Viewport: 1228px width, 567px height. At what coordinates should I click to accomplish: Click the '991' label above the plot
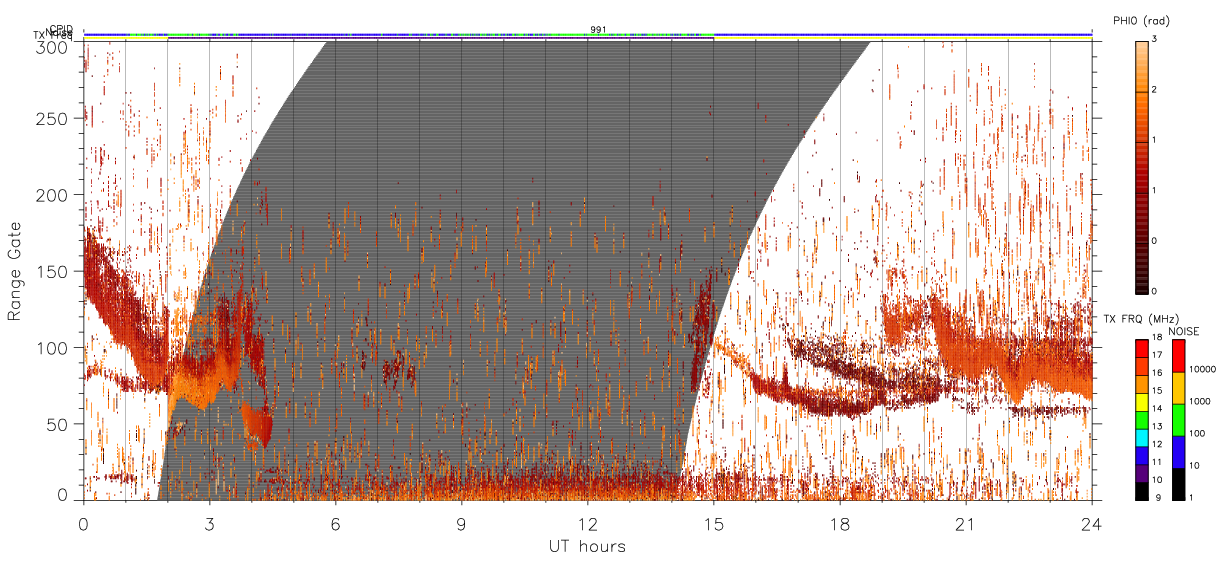click(597, 29)
